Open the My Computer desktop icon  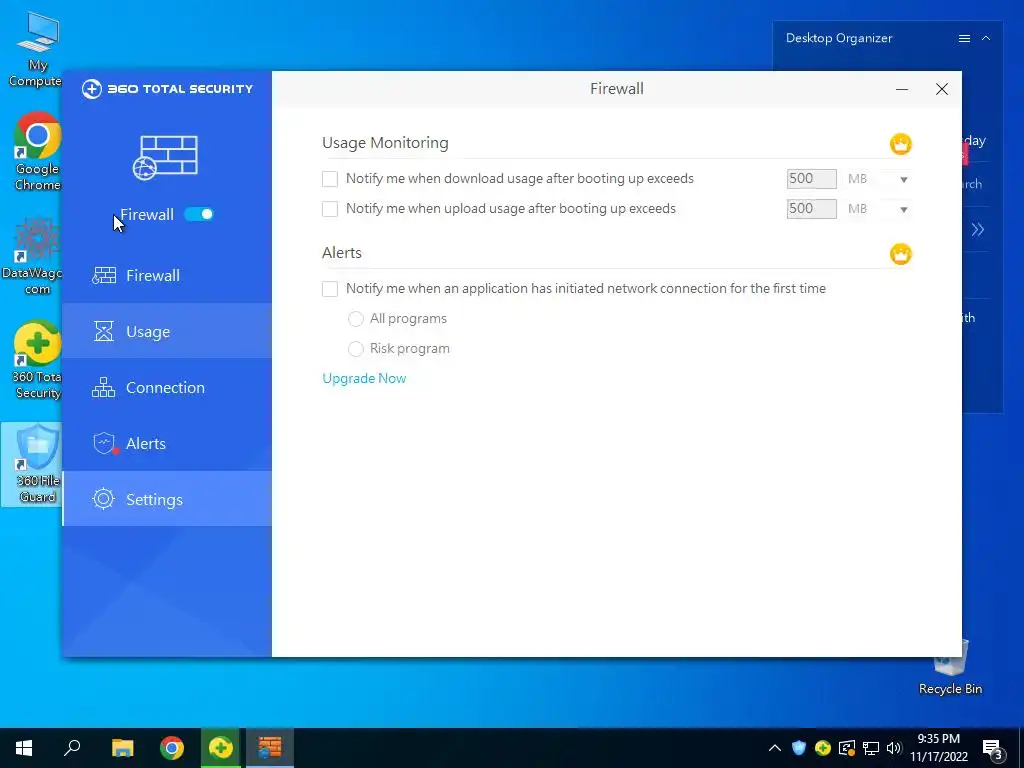tap(37, 50)
